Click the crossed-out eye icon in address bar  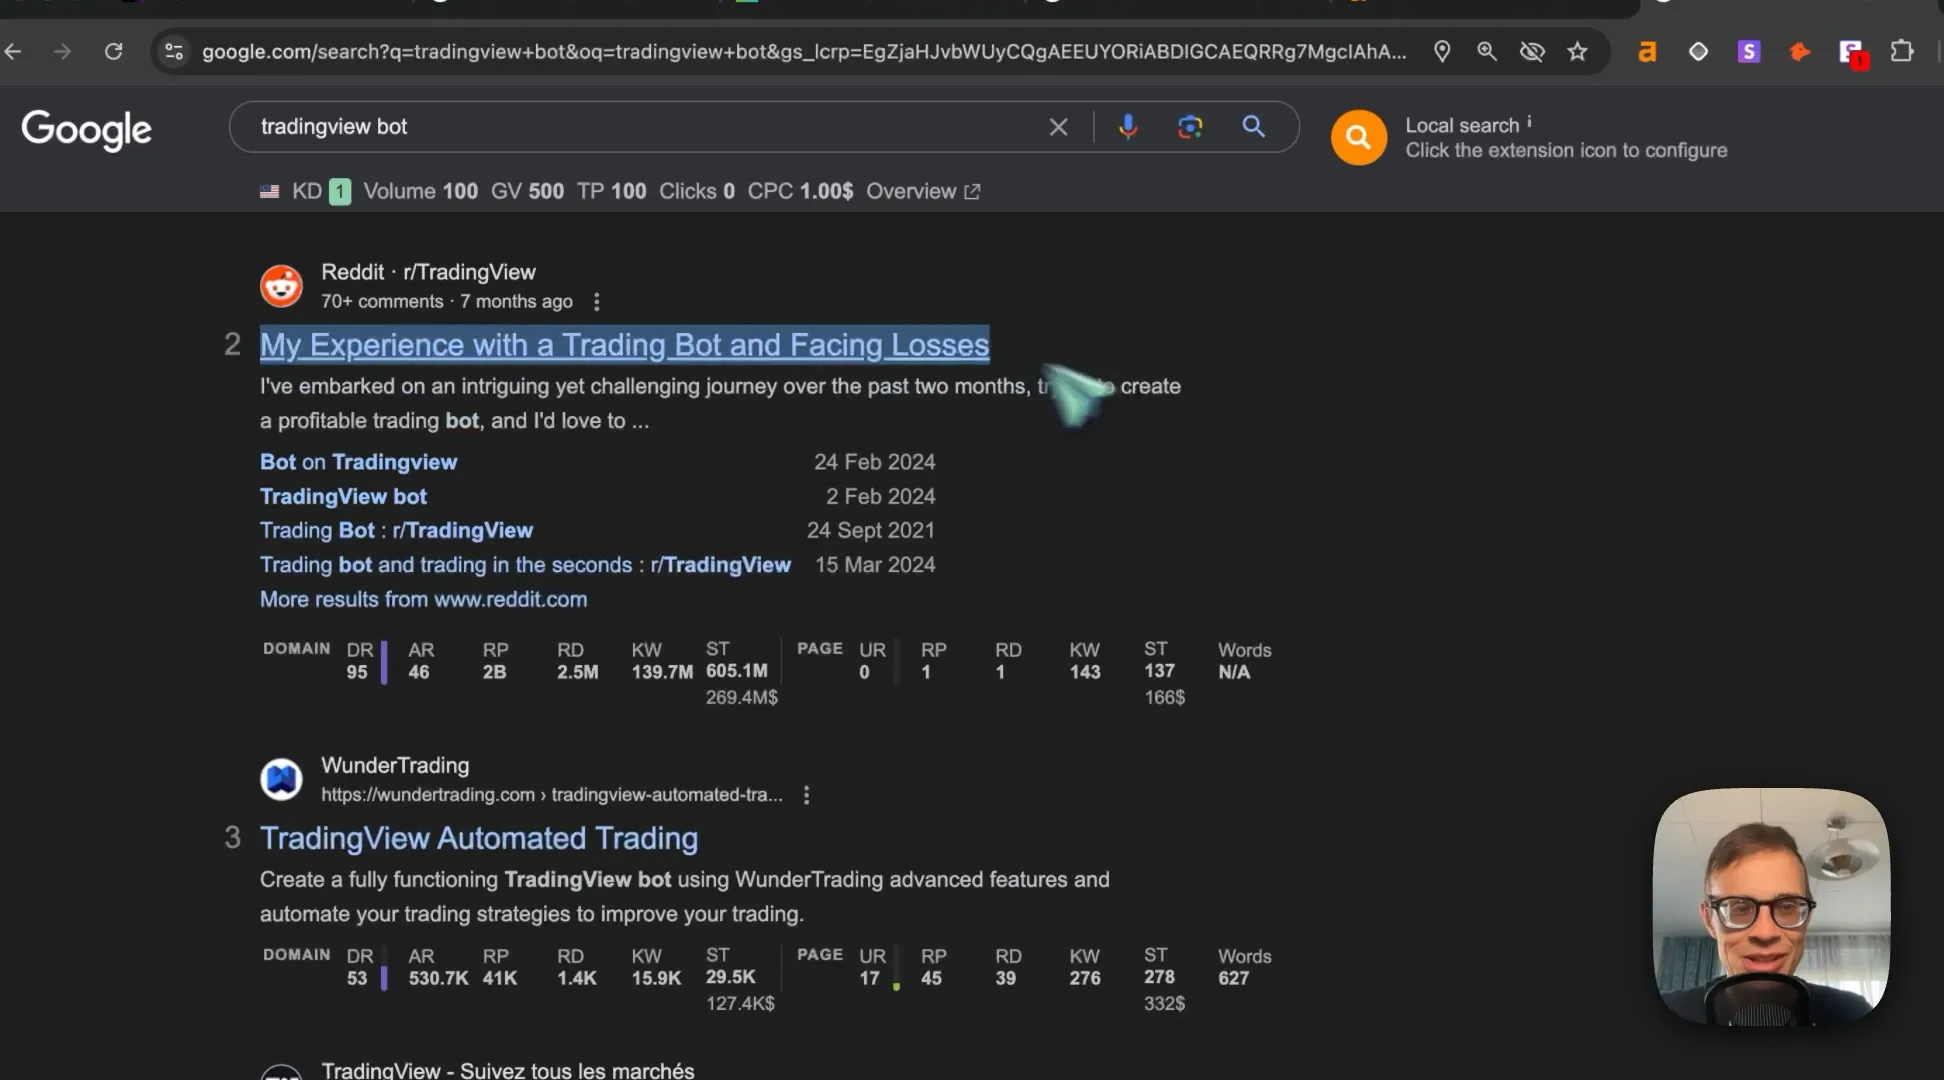(1532, 51)
